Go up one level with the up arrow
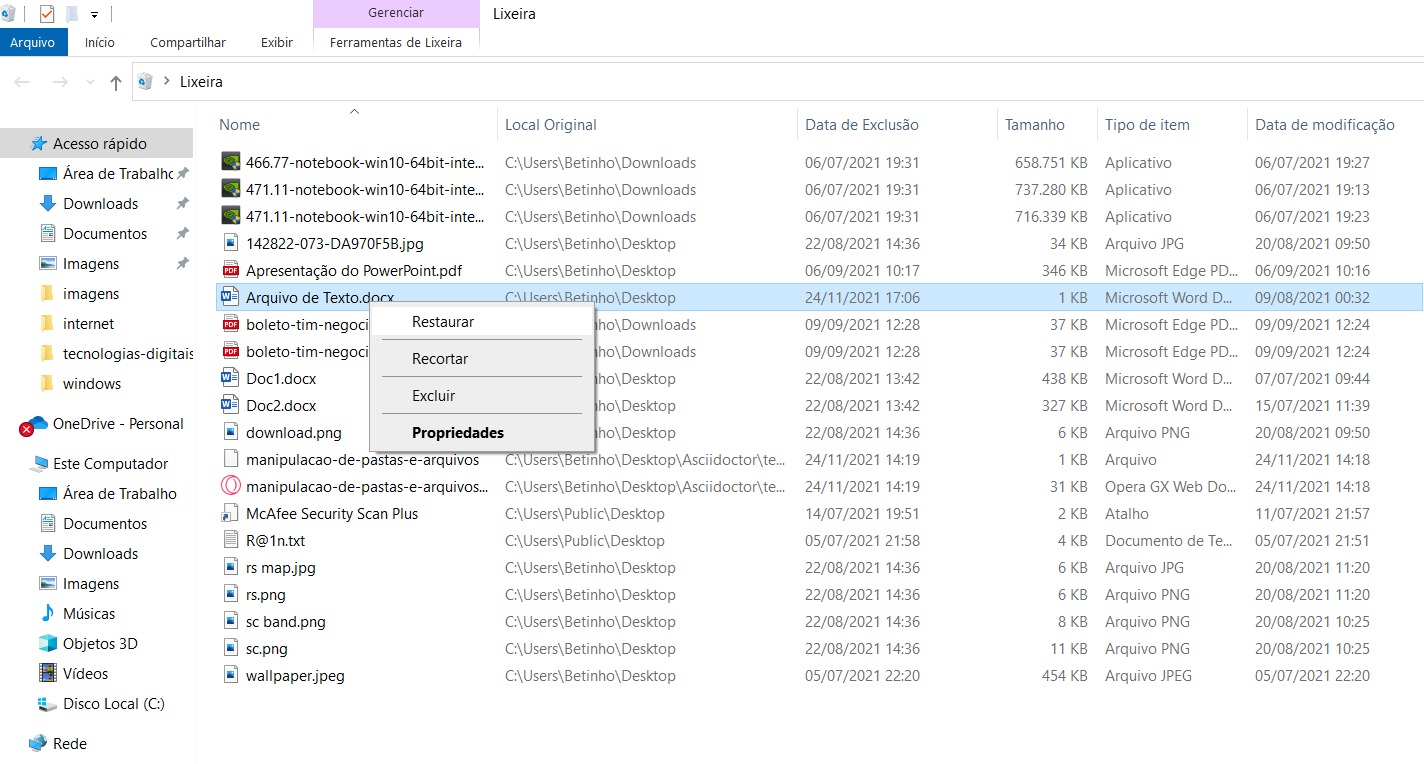The width and height of the screenshot is (1424, 764). [116, 82]
